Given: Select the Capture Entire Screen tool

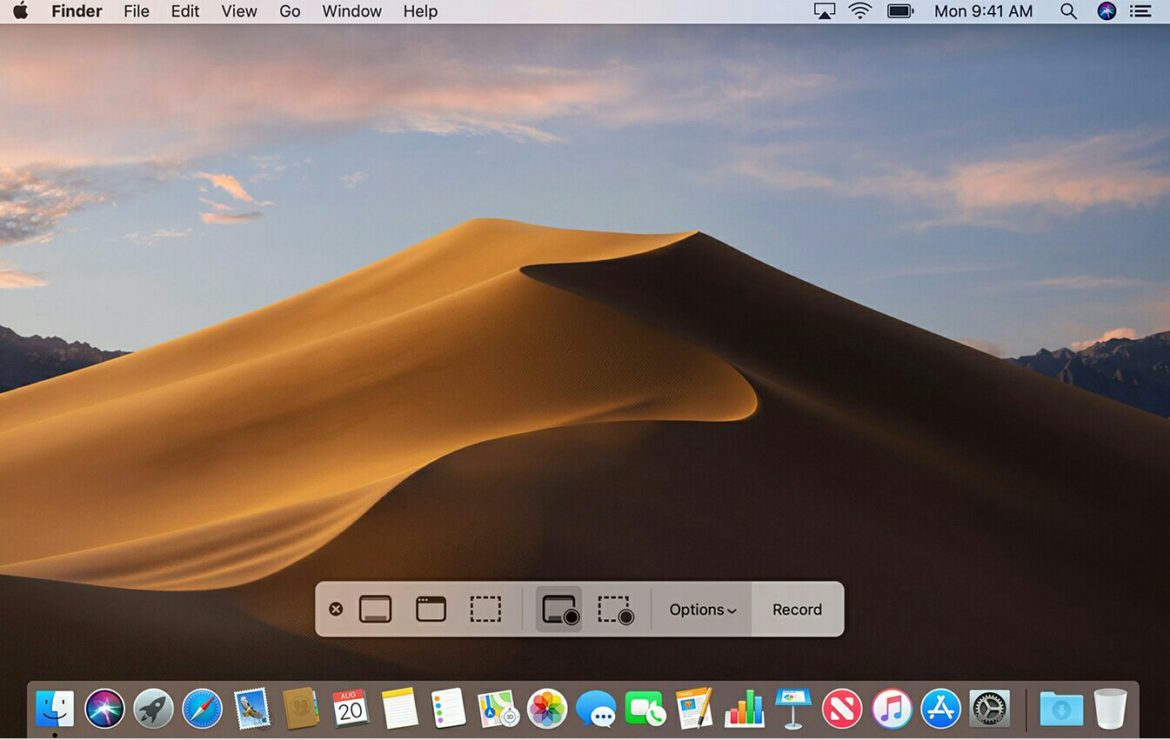Looking at the screenshot, I should click(376, 608).
